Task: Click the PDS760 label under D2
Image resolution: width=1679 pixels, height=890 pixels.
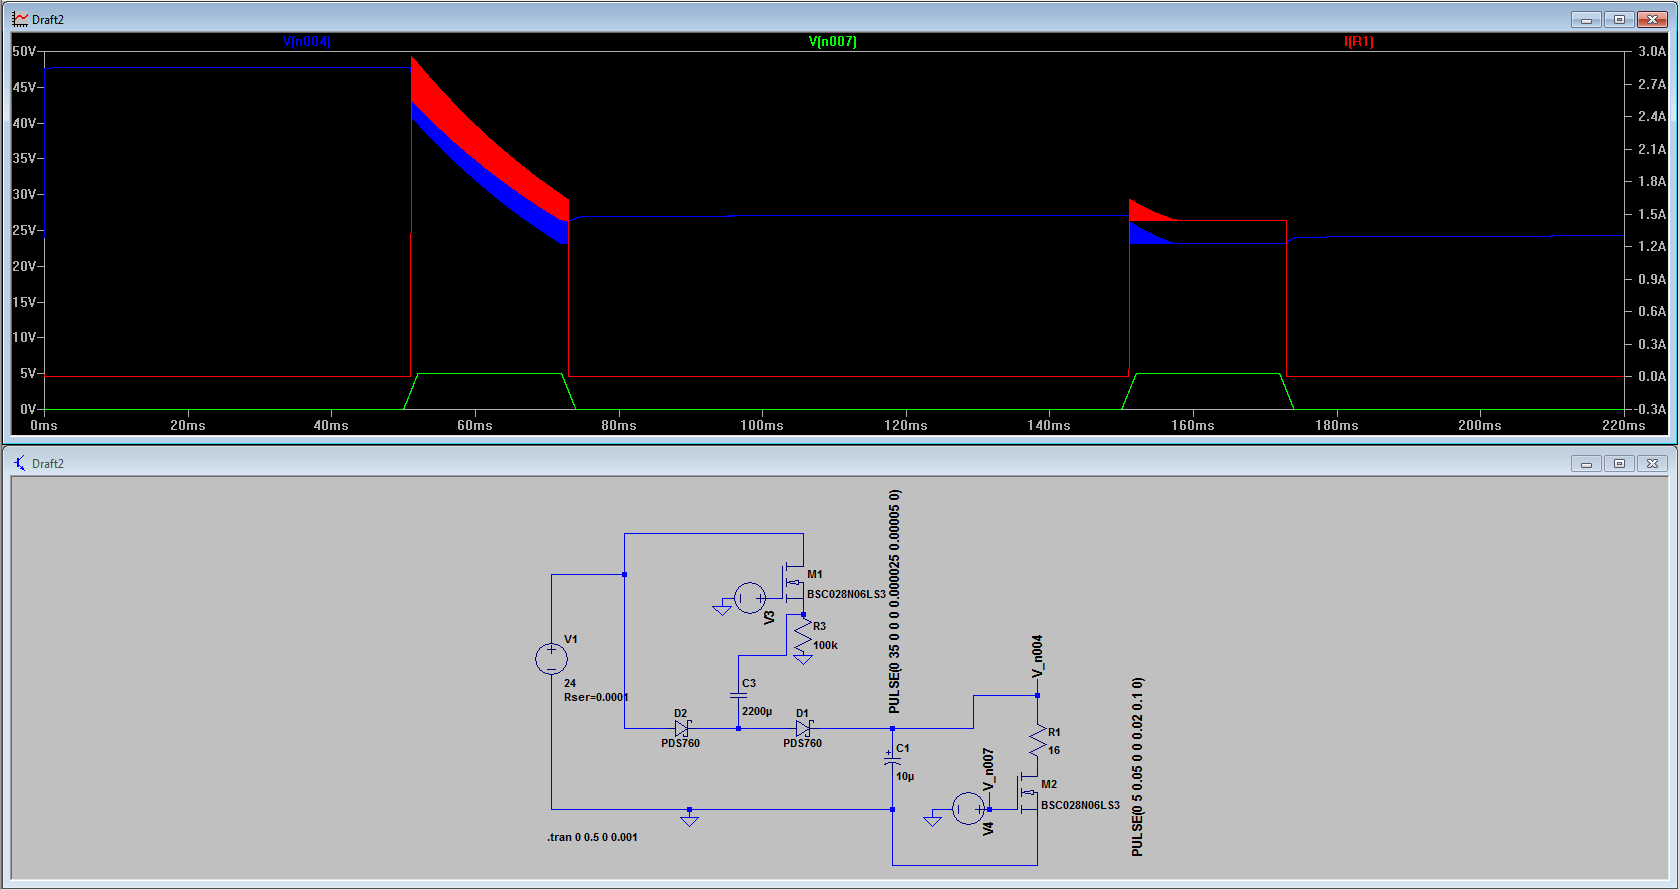Action: point(680,743)
